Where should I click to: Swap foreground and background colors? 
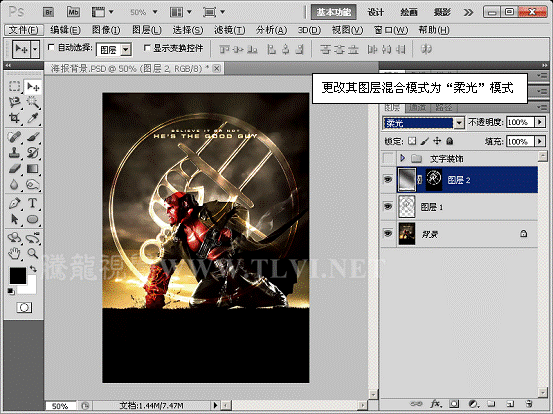tap(33, 268)
